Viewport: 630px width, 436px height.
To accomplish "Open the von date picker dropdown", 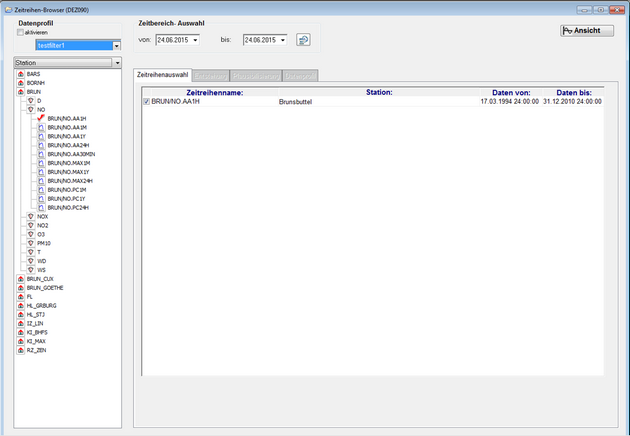I will pyautogui.click(x=195, y=40).
